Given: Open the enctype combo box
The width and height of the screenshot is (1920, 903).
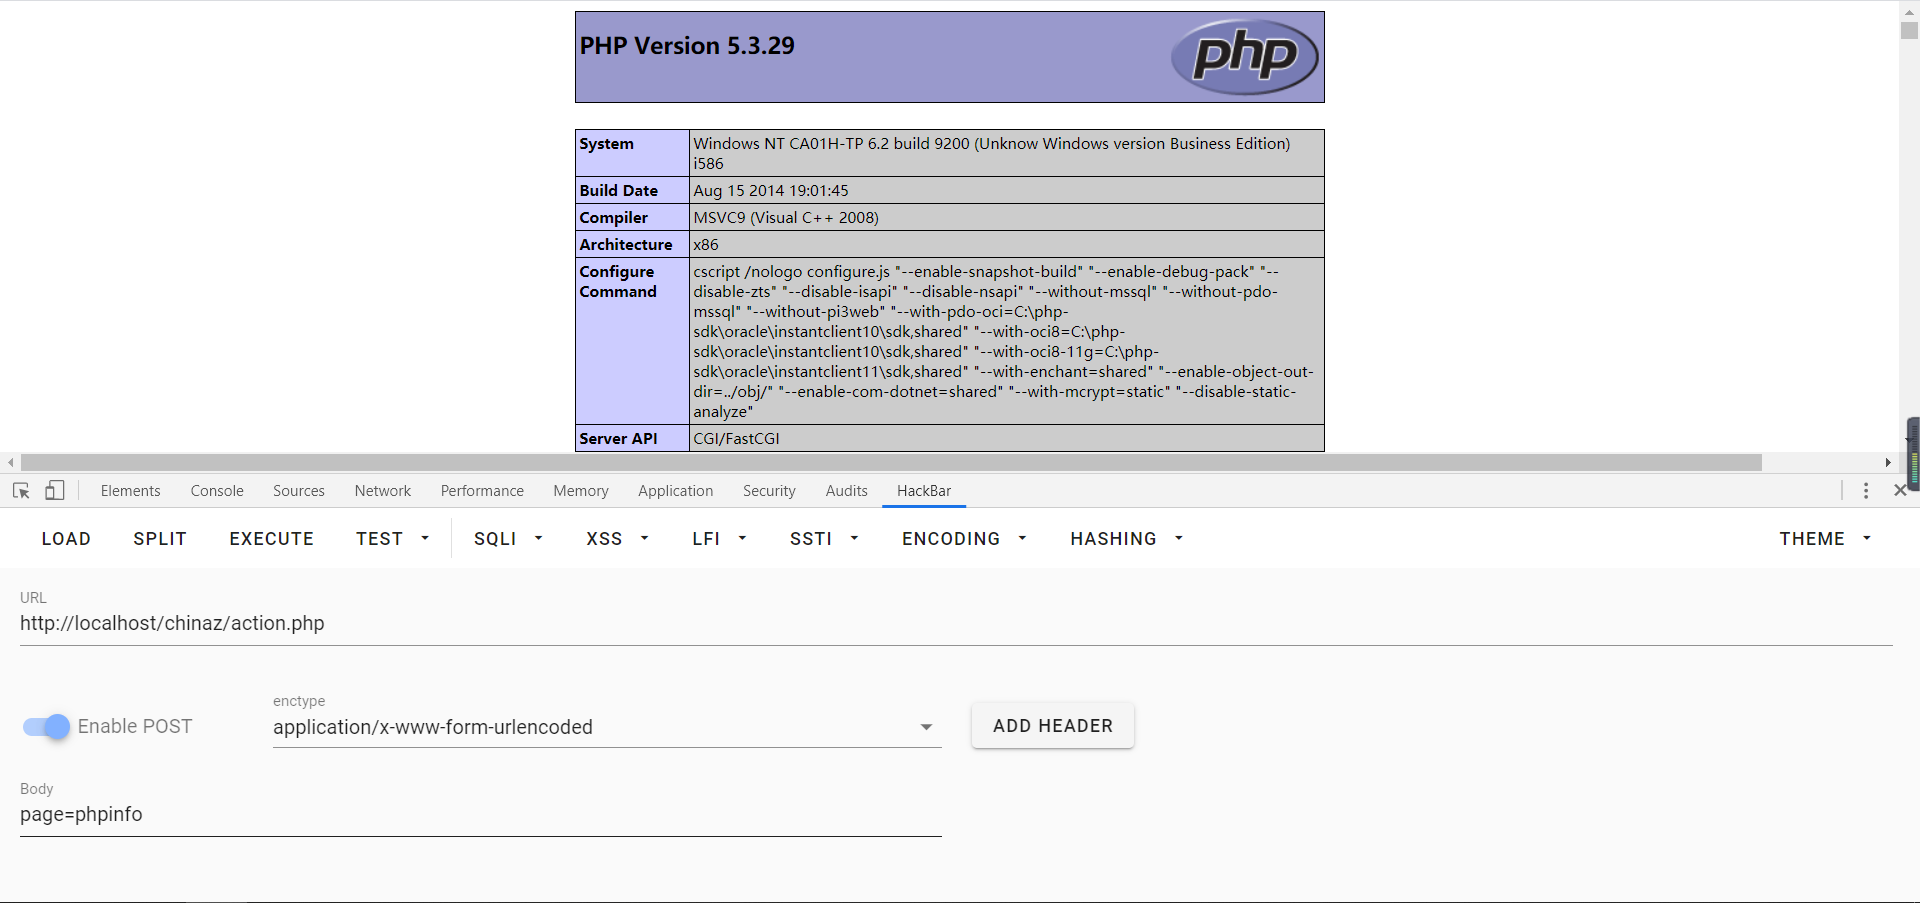Looking at the screenshot, I should click(x=607, y=727).
